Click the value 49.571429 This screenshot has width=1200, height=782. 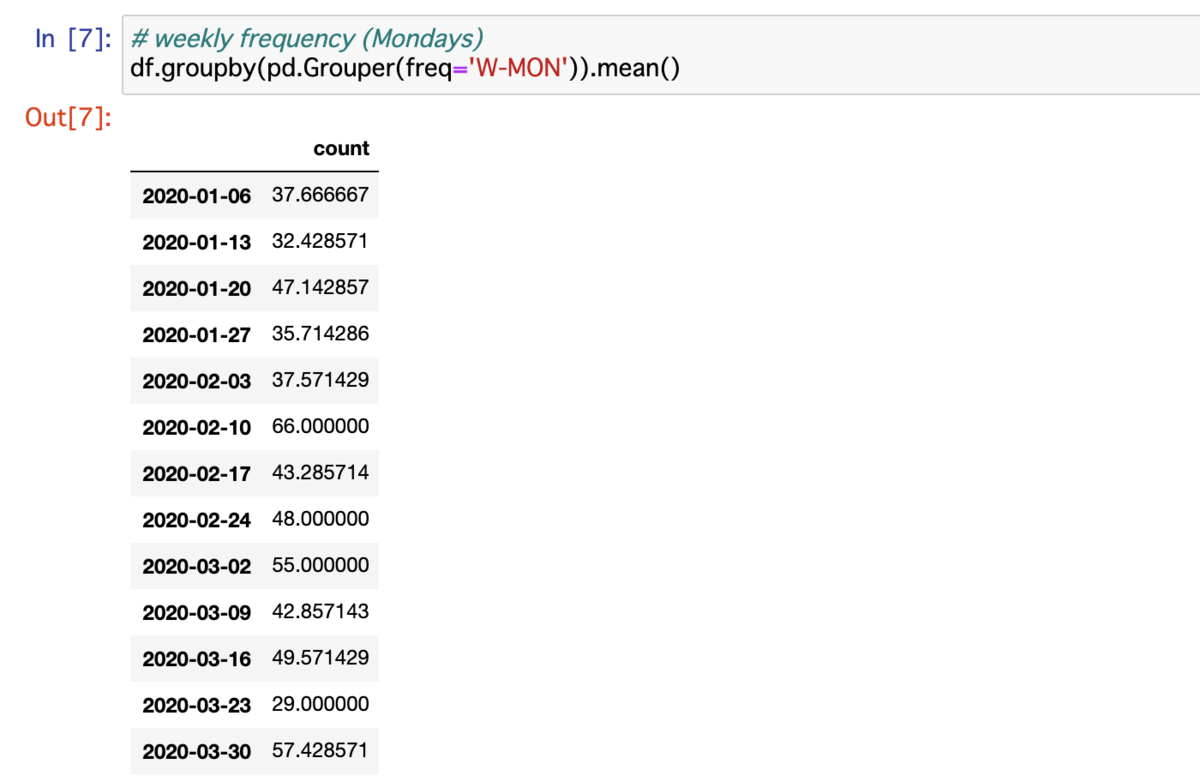coord(320,657)
